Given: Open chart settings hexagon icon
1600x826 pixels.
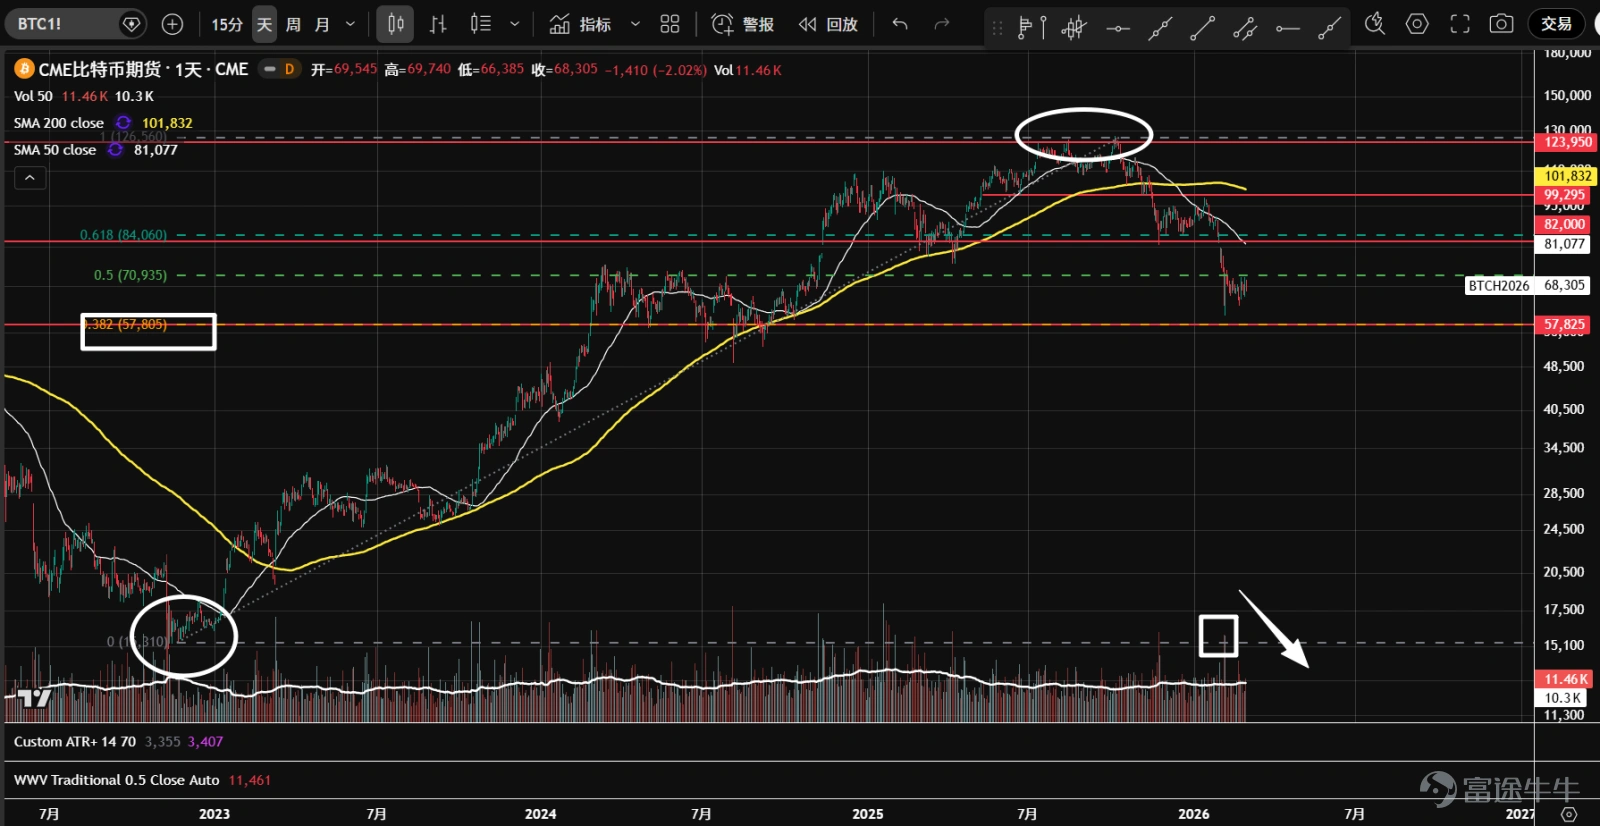Looking at the screenshot, I should [x=1417, y=24].
